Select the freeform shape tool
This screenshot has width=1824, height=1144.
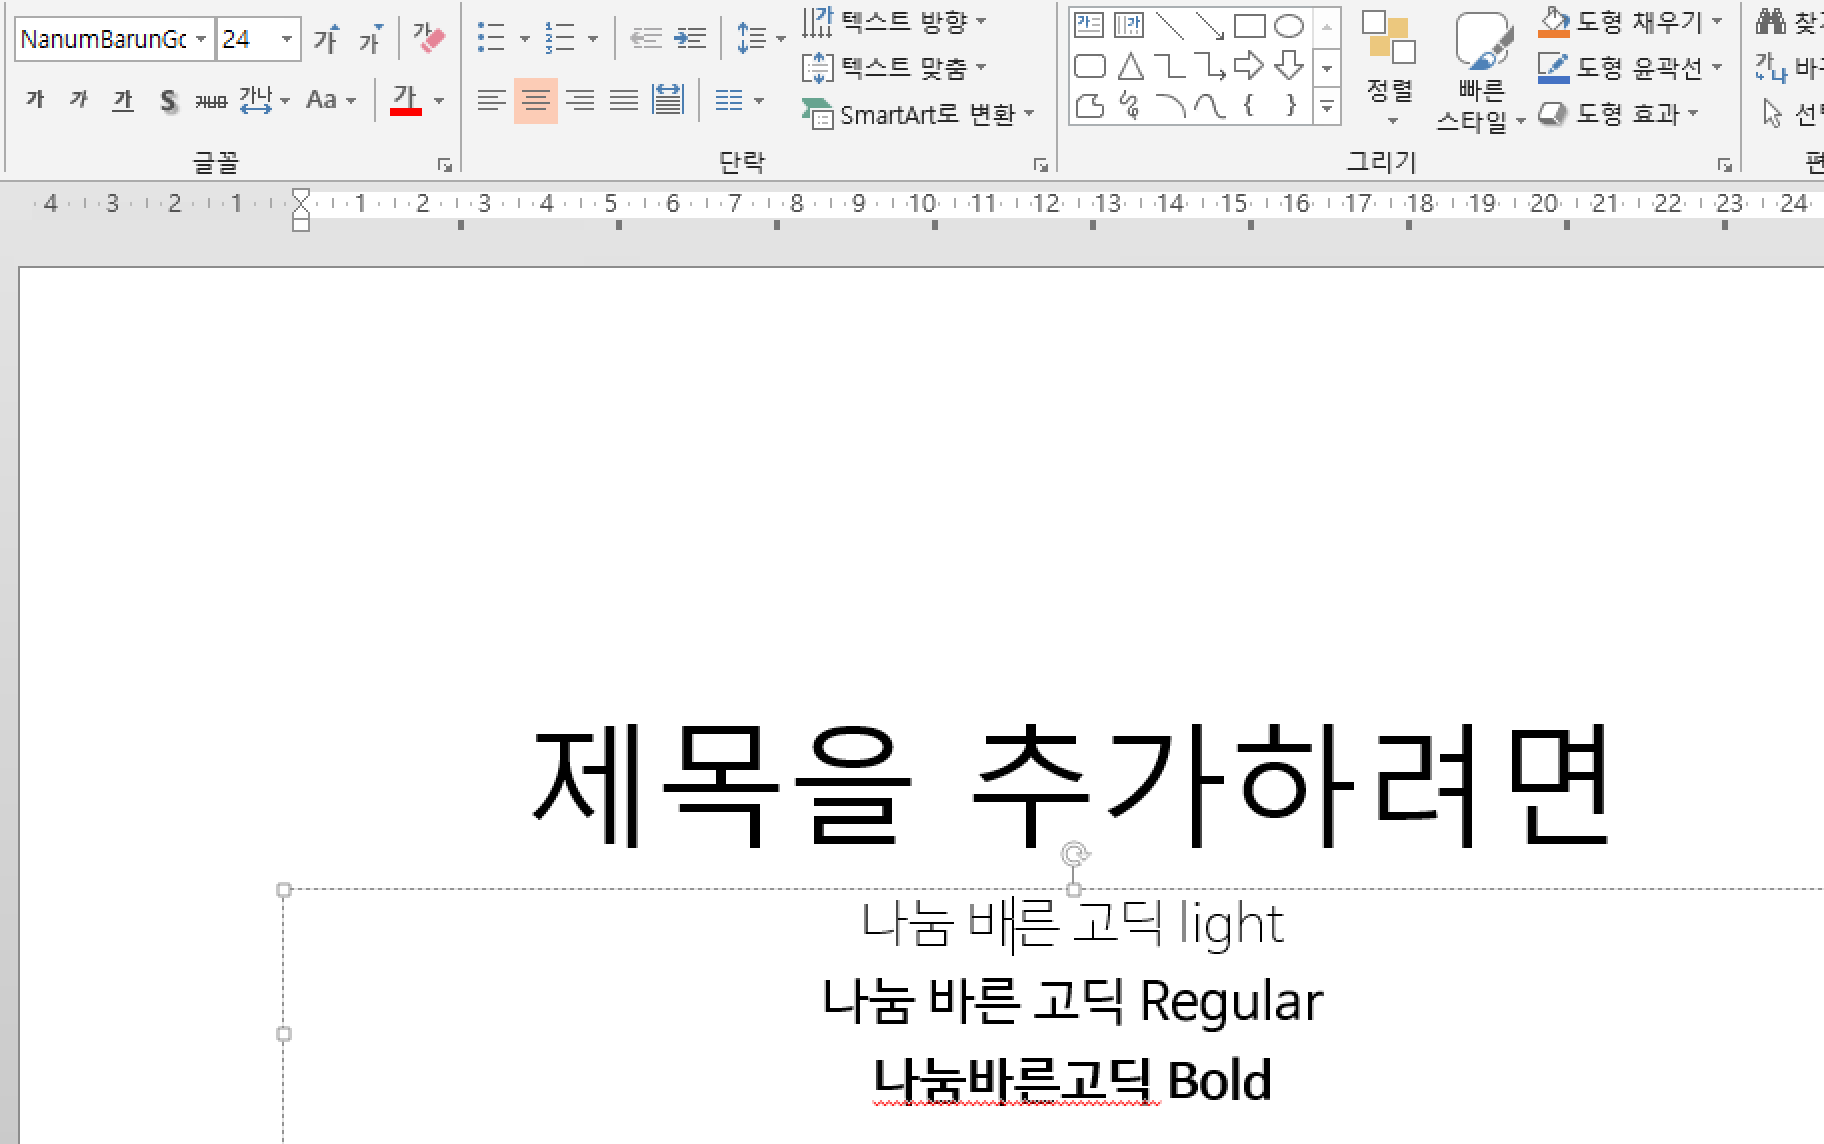click(1089, 105)
